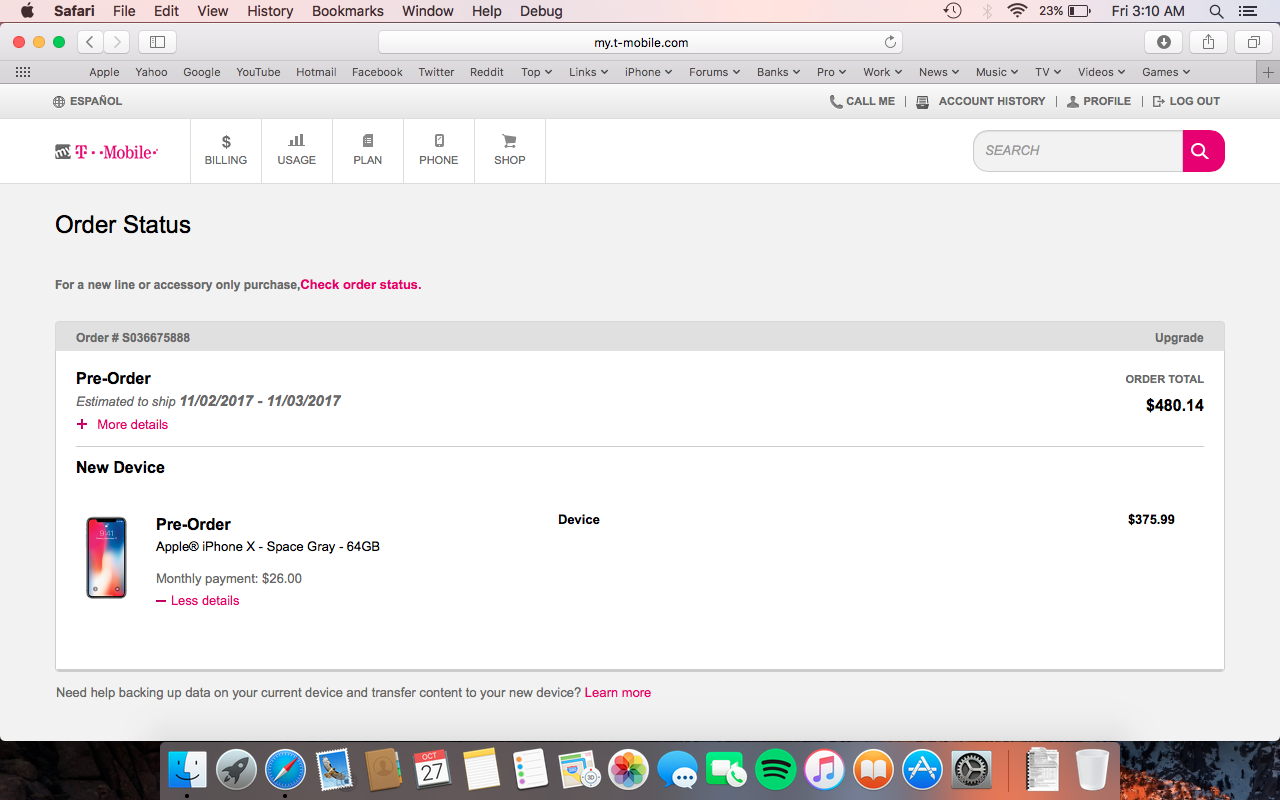Click the Call Me link
The height and width of the screenshot is (800, 1280).
pos(862,101)
